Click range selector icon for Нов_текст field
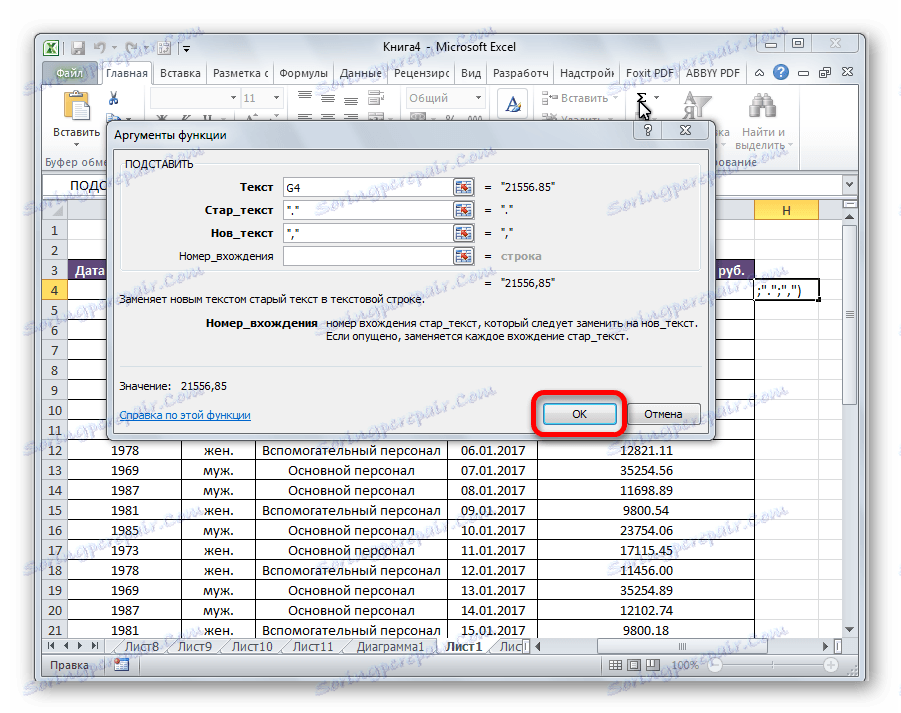The height and width of the screenshot is (713, 901). point(463,233)
